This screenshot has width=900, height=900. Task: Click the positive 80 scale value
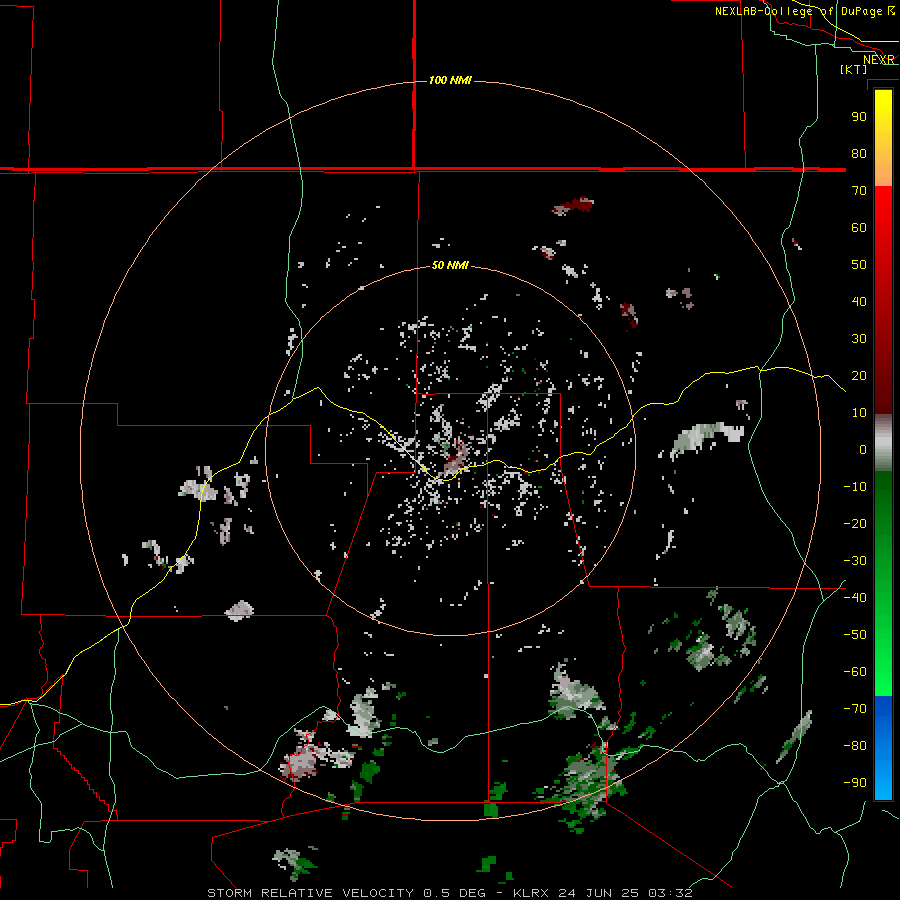tap(859, 154)
